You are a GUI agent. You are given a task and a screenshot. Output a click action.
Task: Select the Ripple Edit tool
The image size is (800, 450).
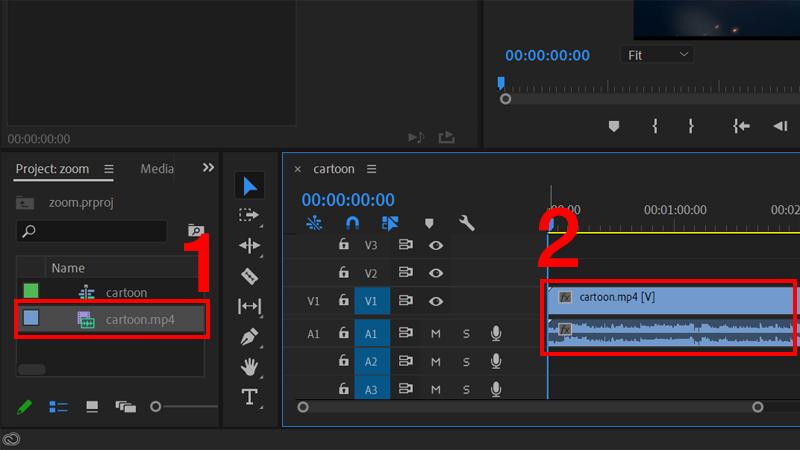click(249, 246)
